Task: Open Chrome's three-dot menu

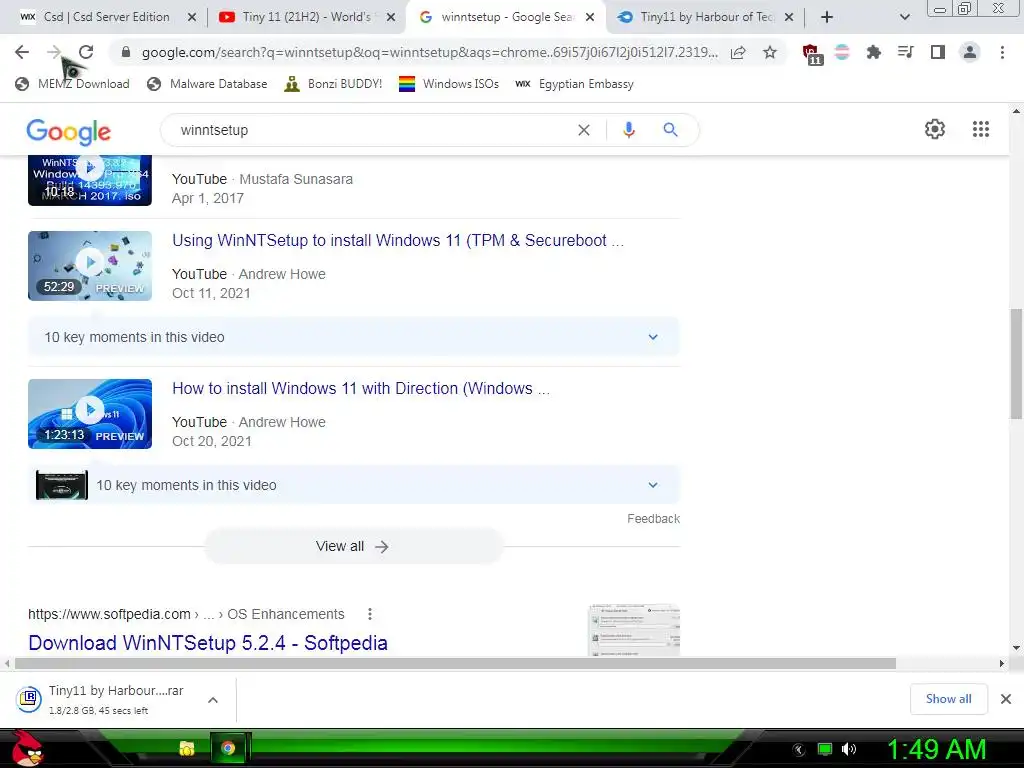Action: pos(1002,52)
